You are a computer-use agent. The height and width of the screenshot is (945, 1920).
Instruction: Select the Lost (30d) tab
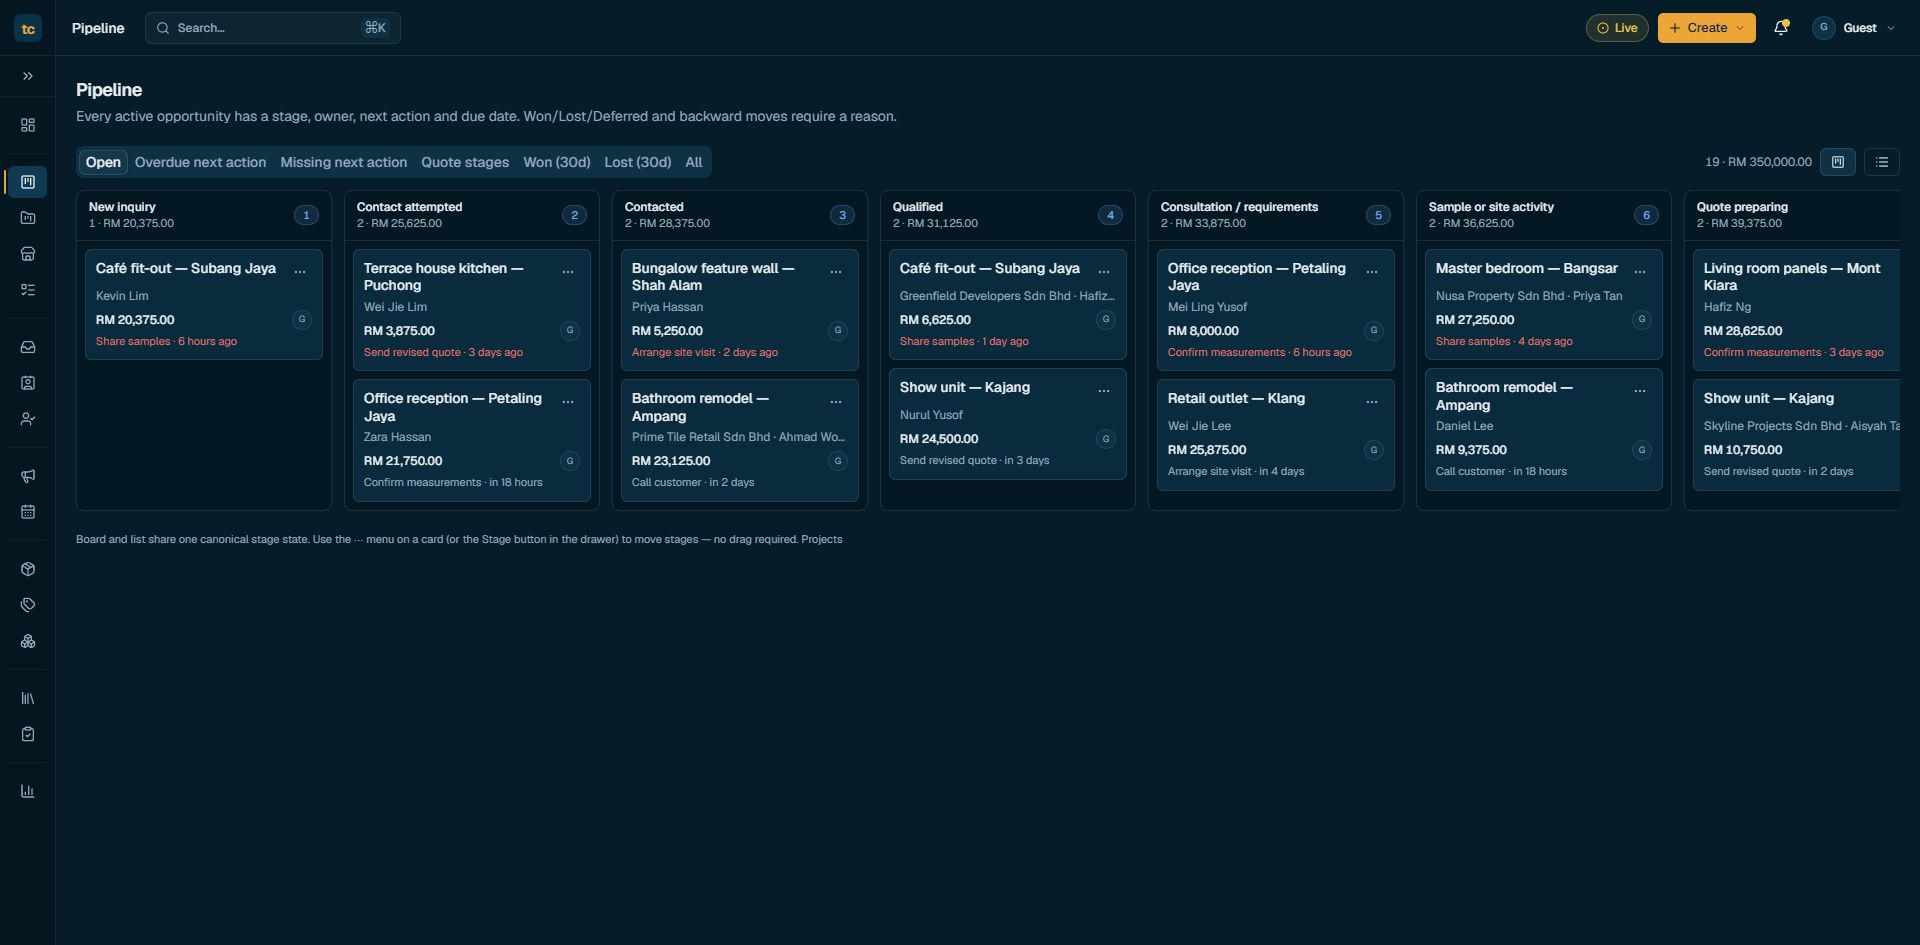coord(638,162)
